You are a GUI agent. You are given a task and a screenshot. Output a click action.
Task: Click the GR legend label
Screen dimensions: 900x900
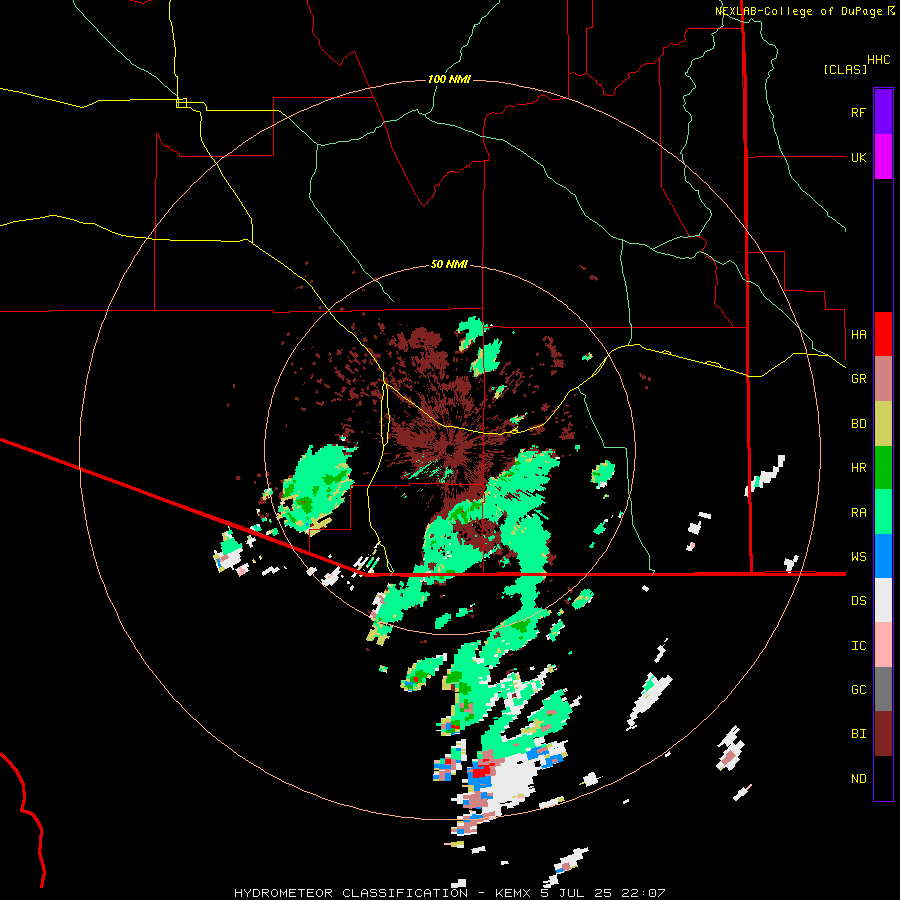[x=858, y=379]
